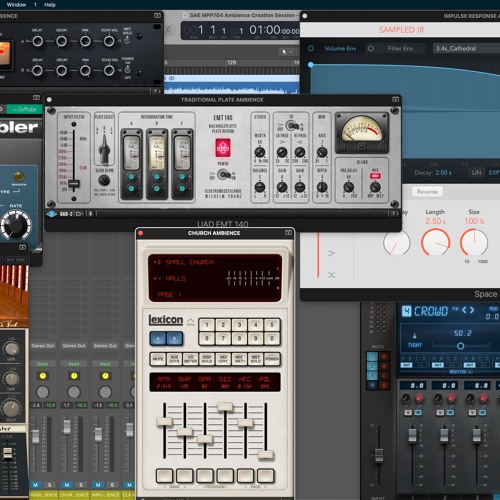Image resolution: width=500 pixels, height=500 pixels.
Task: Toggle the Lexicon Power button
Action: (x=272, y=359)
